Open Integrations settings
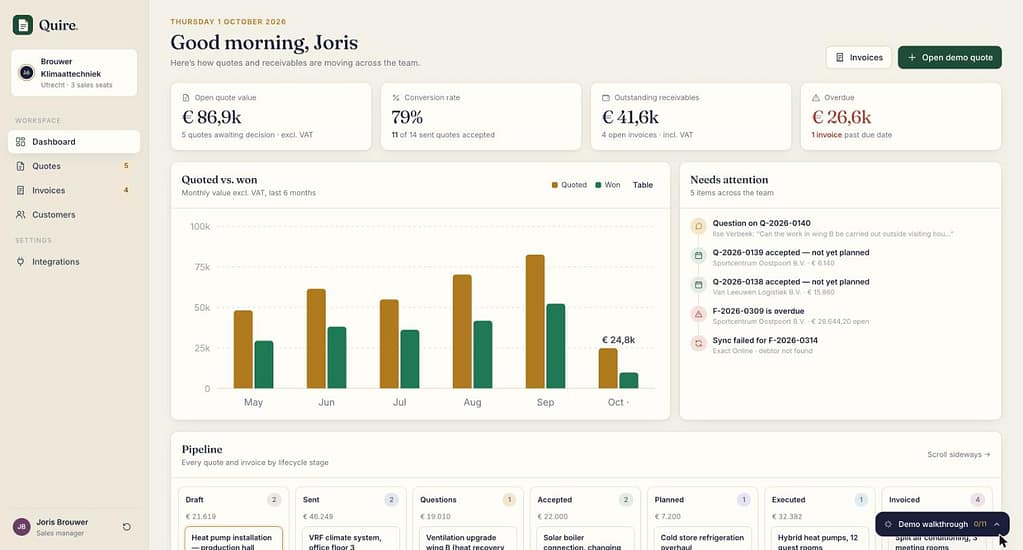This screenshot has width=1023, height=550. pyautogui.click(x=74, y=262)
